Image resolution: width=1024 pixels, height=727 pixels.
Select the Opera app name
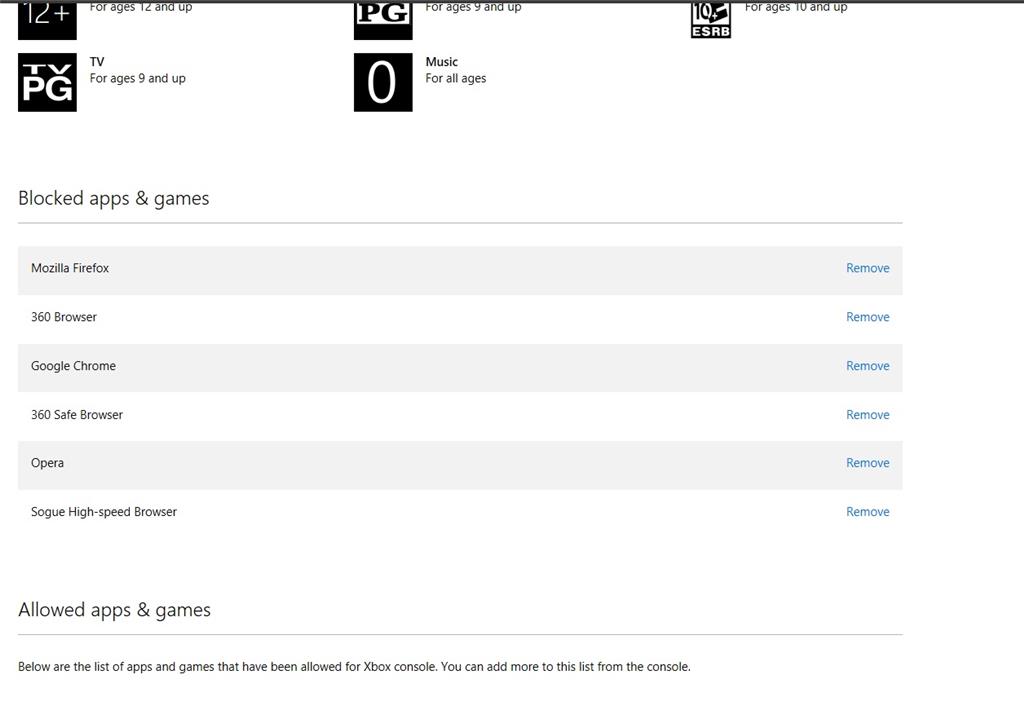47,463
